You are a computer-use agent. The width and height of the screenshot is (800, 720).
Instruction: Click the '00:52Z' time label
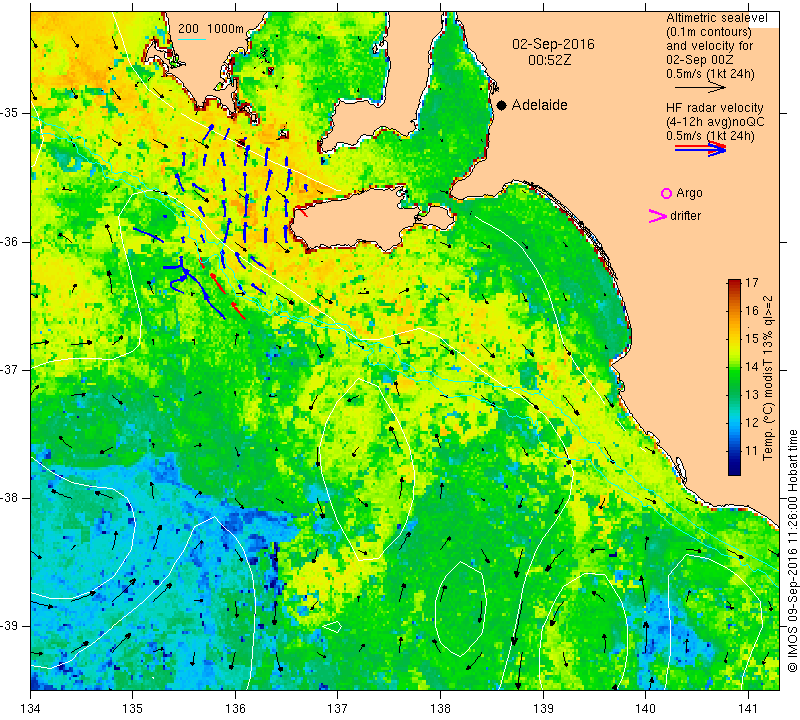tap(549, 60)
